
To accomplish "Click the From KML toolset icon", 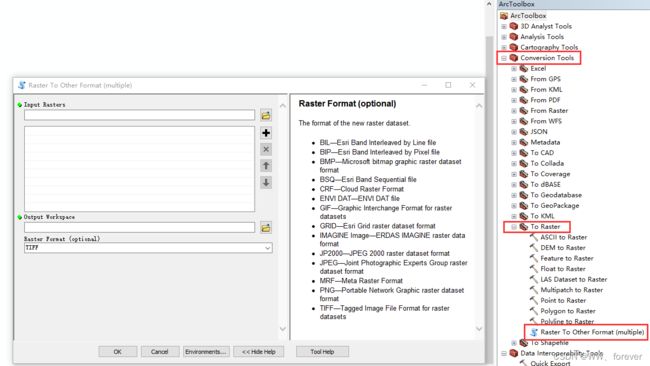I will tap(524, 90).
